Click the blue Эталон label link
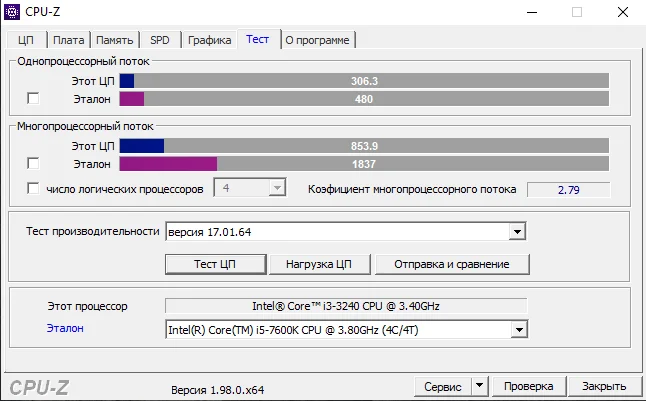Viewport: 646px width, 401px height. 65,328
